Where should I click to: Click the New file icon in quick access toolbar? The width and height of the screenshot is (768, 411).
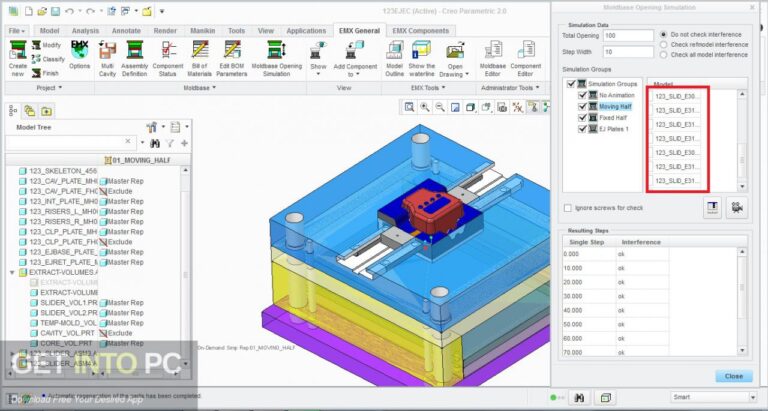28,11
